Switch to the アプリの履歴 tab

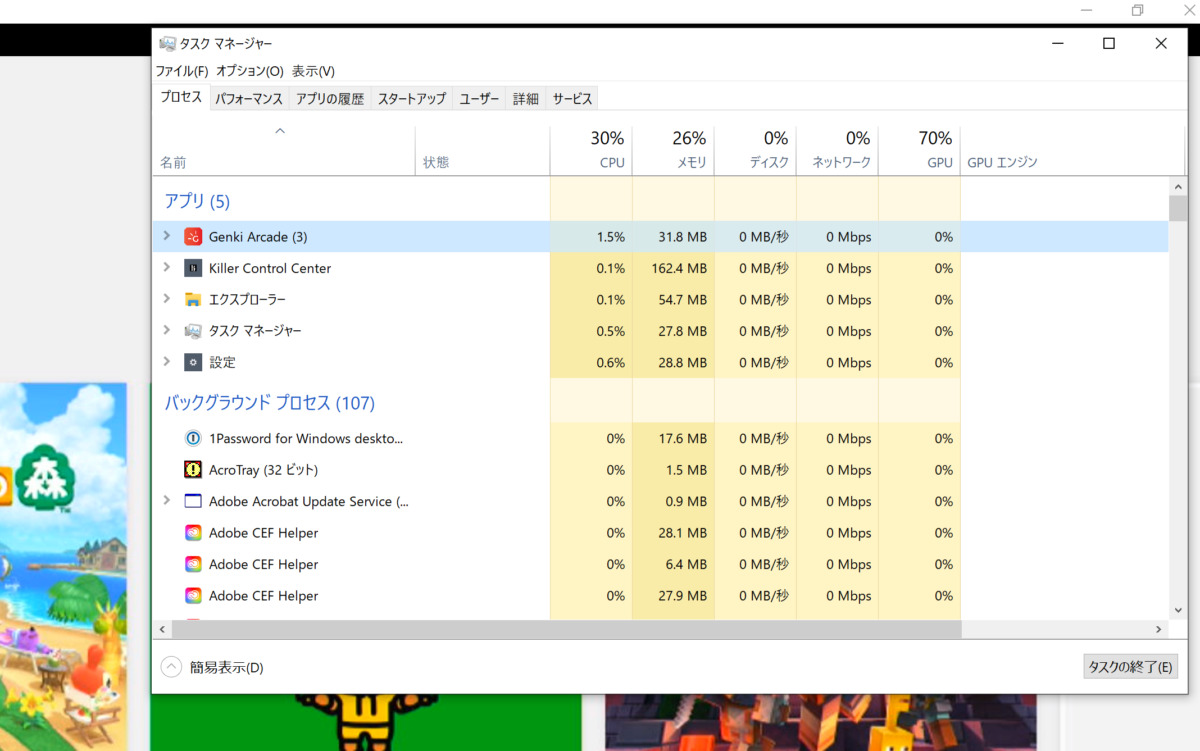coord(330,99)
